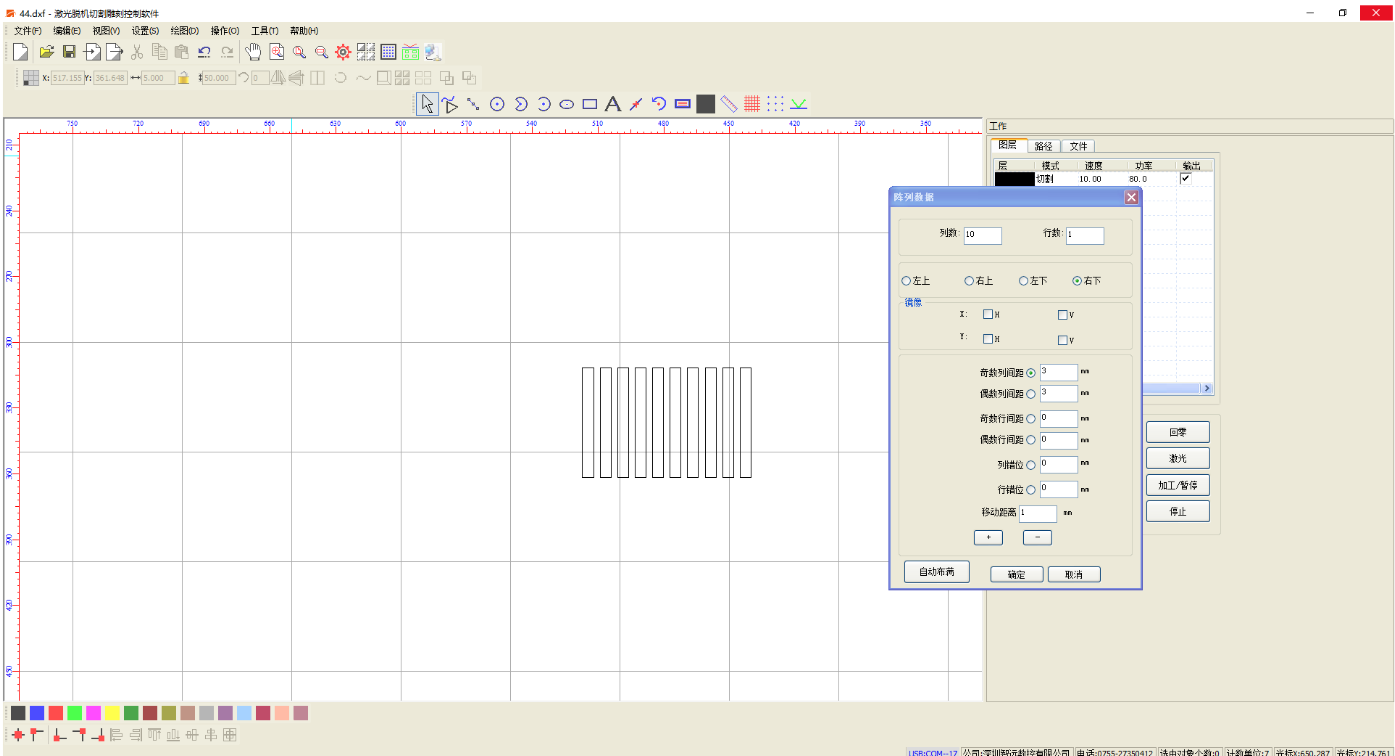Select the arrow pointer tool
The height and width of the screenshot is (756, 1395).
[x=428, y=104]
